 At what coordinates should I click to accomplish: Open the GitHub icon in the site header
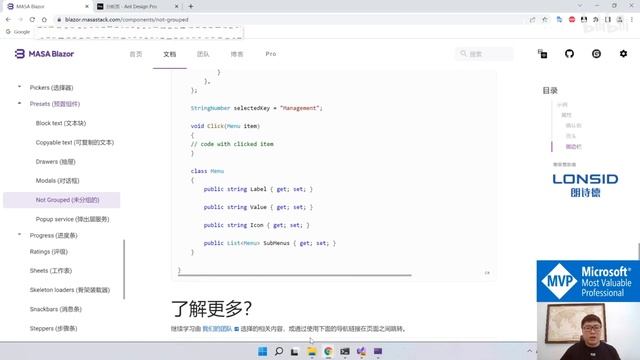[x=569, y=53]
